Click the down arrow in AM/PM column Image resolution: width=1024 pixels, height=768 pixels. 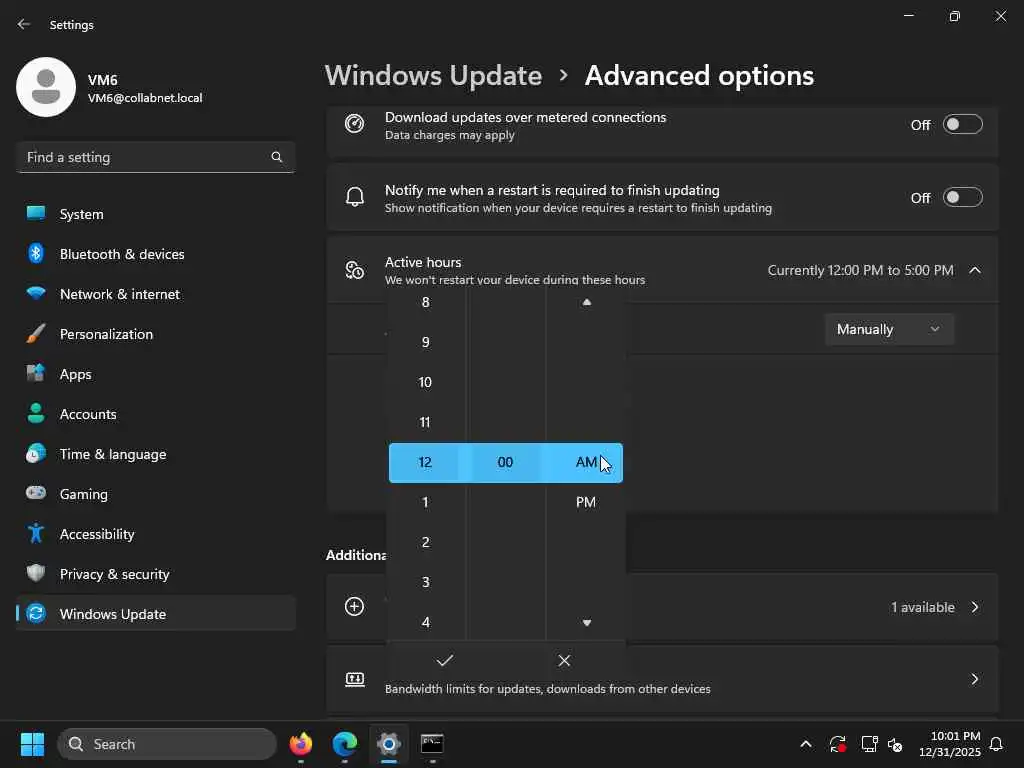coord(586,623)
